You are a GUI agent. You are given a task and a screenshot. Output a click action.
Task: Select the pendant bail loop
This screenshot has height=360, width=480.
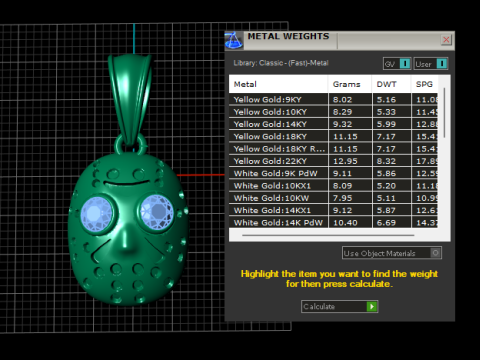130,100
